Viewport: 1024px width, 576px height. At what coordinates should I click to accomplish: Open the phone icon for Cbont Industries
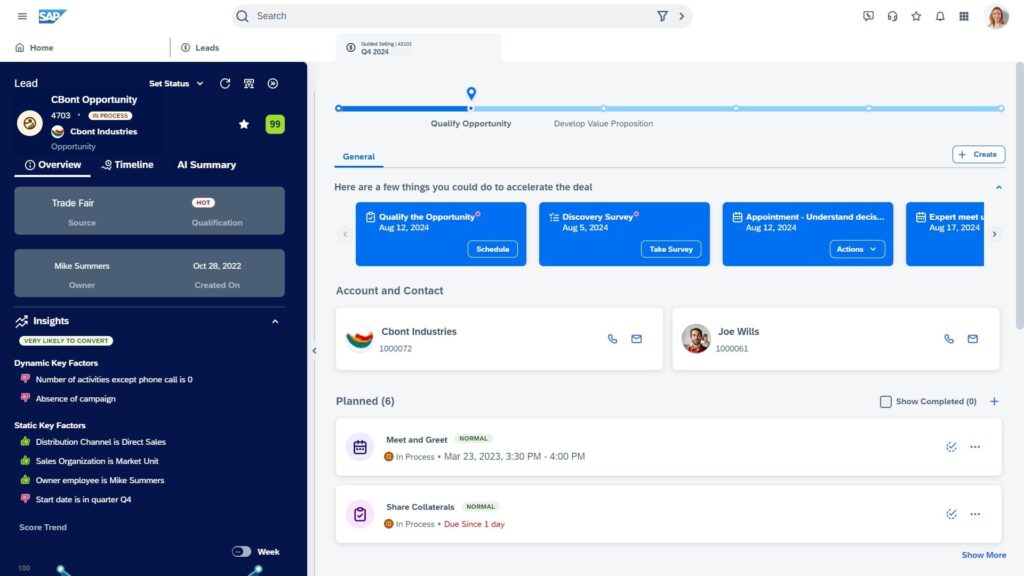coord(612,339)
